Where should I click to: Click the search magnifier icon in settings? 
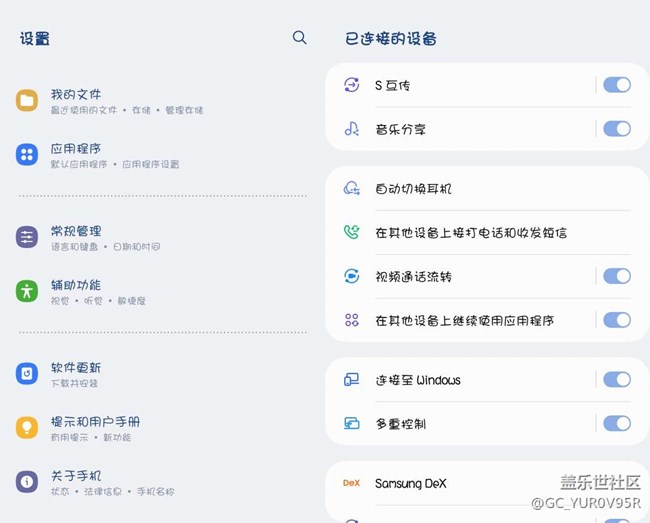pos(299,38)
